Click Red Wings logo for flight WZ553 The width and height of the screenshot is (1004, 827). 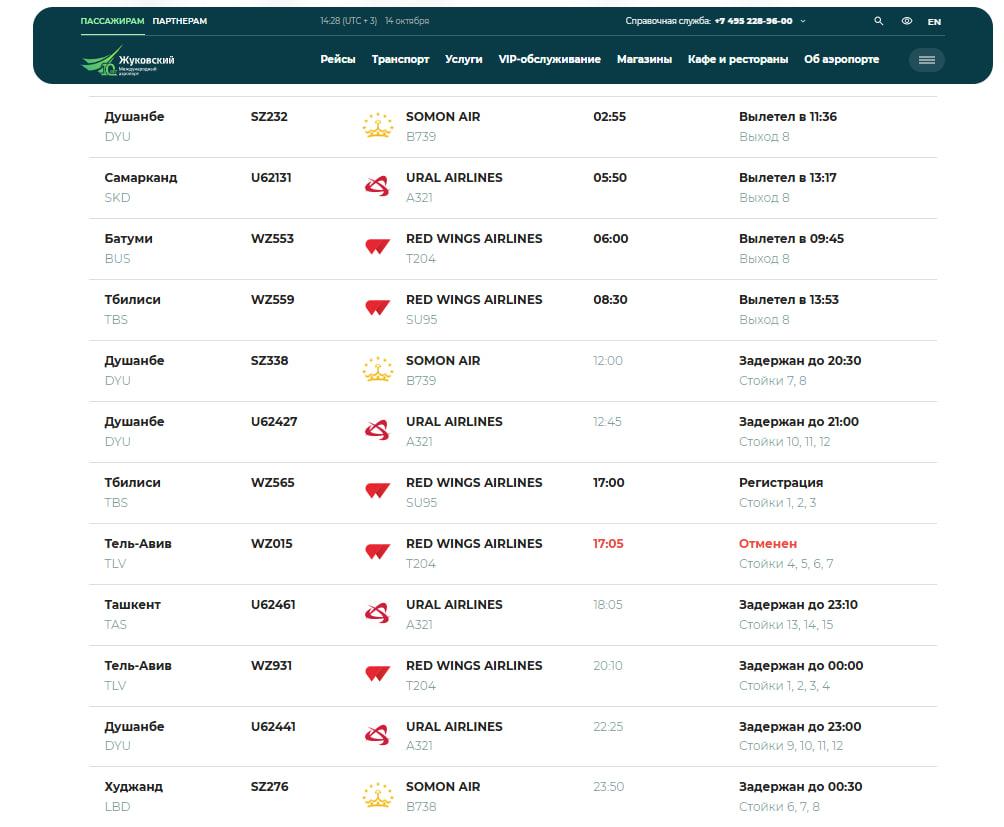(x=378, y=246)
